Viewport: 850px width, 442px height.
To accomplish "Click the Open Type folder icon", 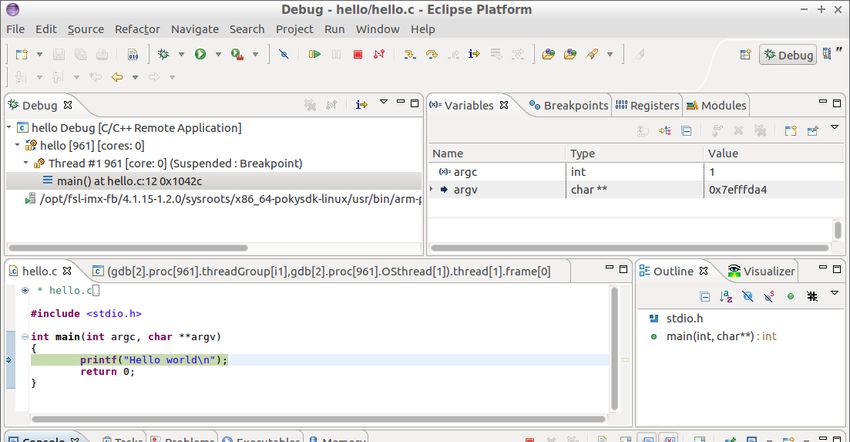I will pyautogui.click(x=548, y=54).
